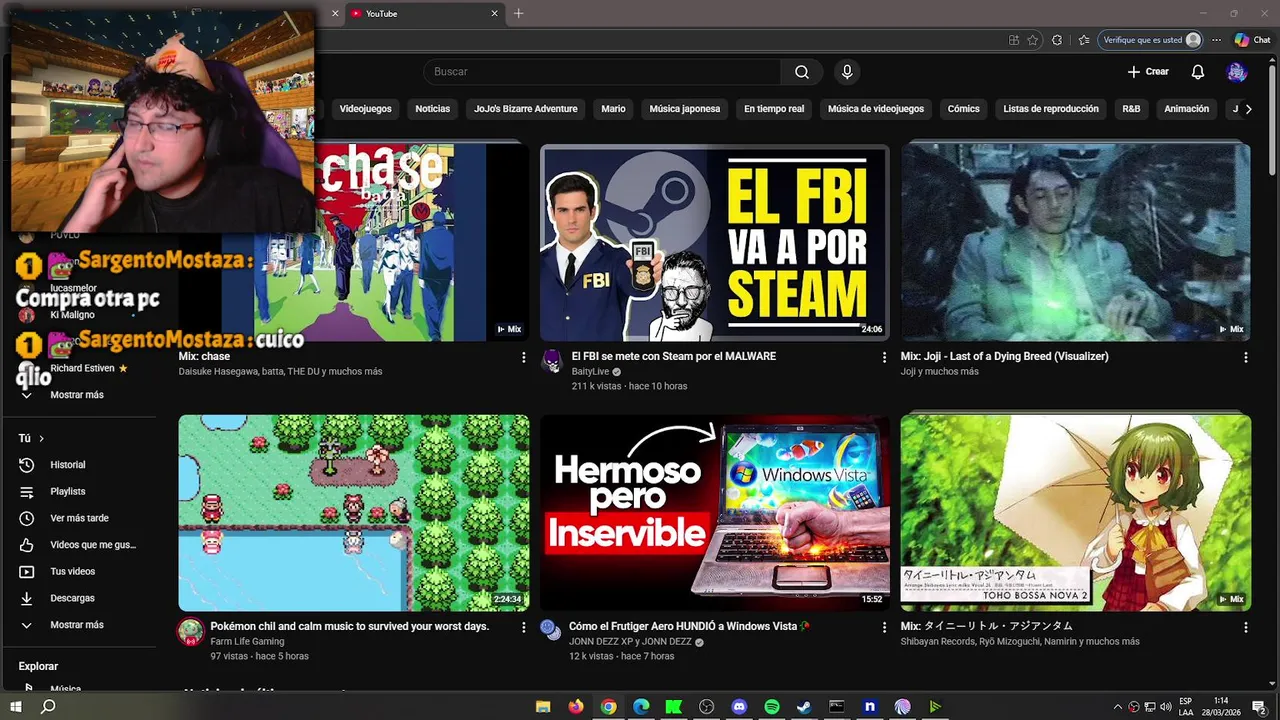The image size is (1280, 720).
Task: Open the Farm Life Gaming channel avatar
Action: (x=190, y=632)
